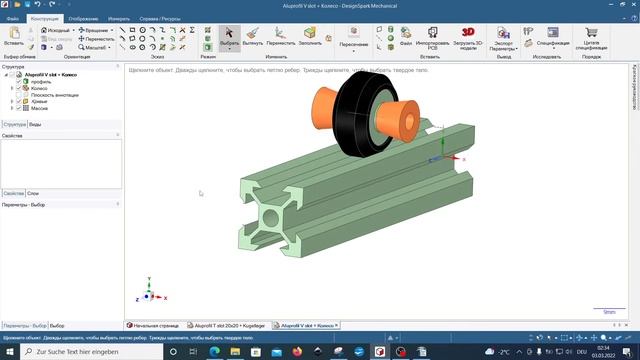
Task: Activate the Выбрать (Select) tool
Action: pyautogui.click(x=229, y=37)
